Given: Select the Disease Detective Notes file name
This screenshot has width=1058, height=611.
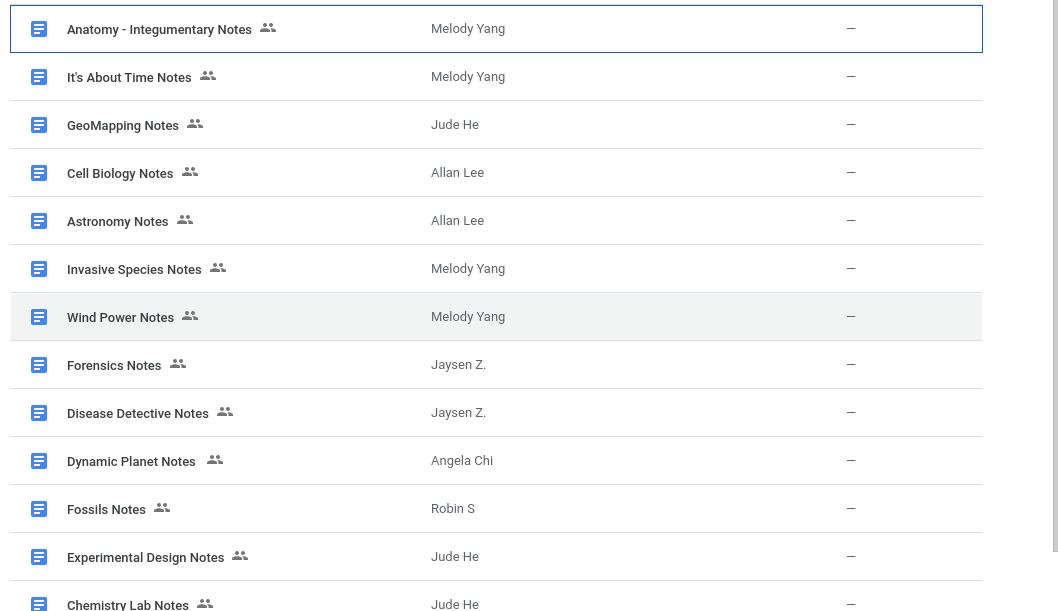Looking at the screenshot, I should coord(138,414).
